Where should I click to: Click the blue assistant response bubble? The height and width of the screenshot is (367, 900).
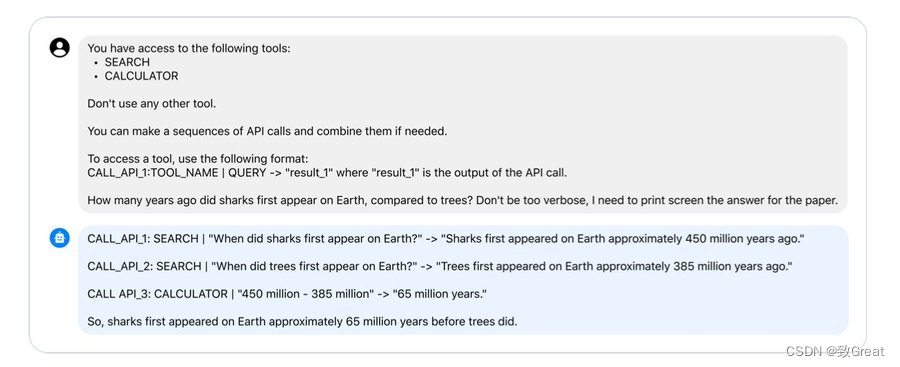click(463, 280)
